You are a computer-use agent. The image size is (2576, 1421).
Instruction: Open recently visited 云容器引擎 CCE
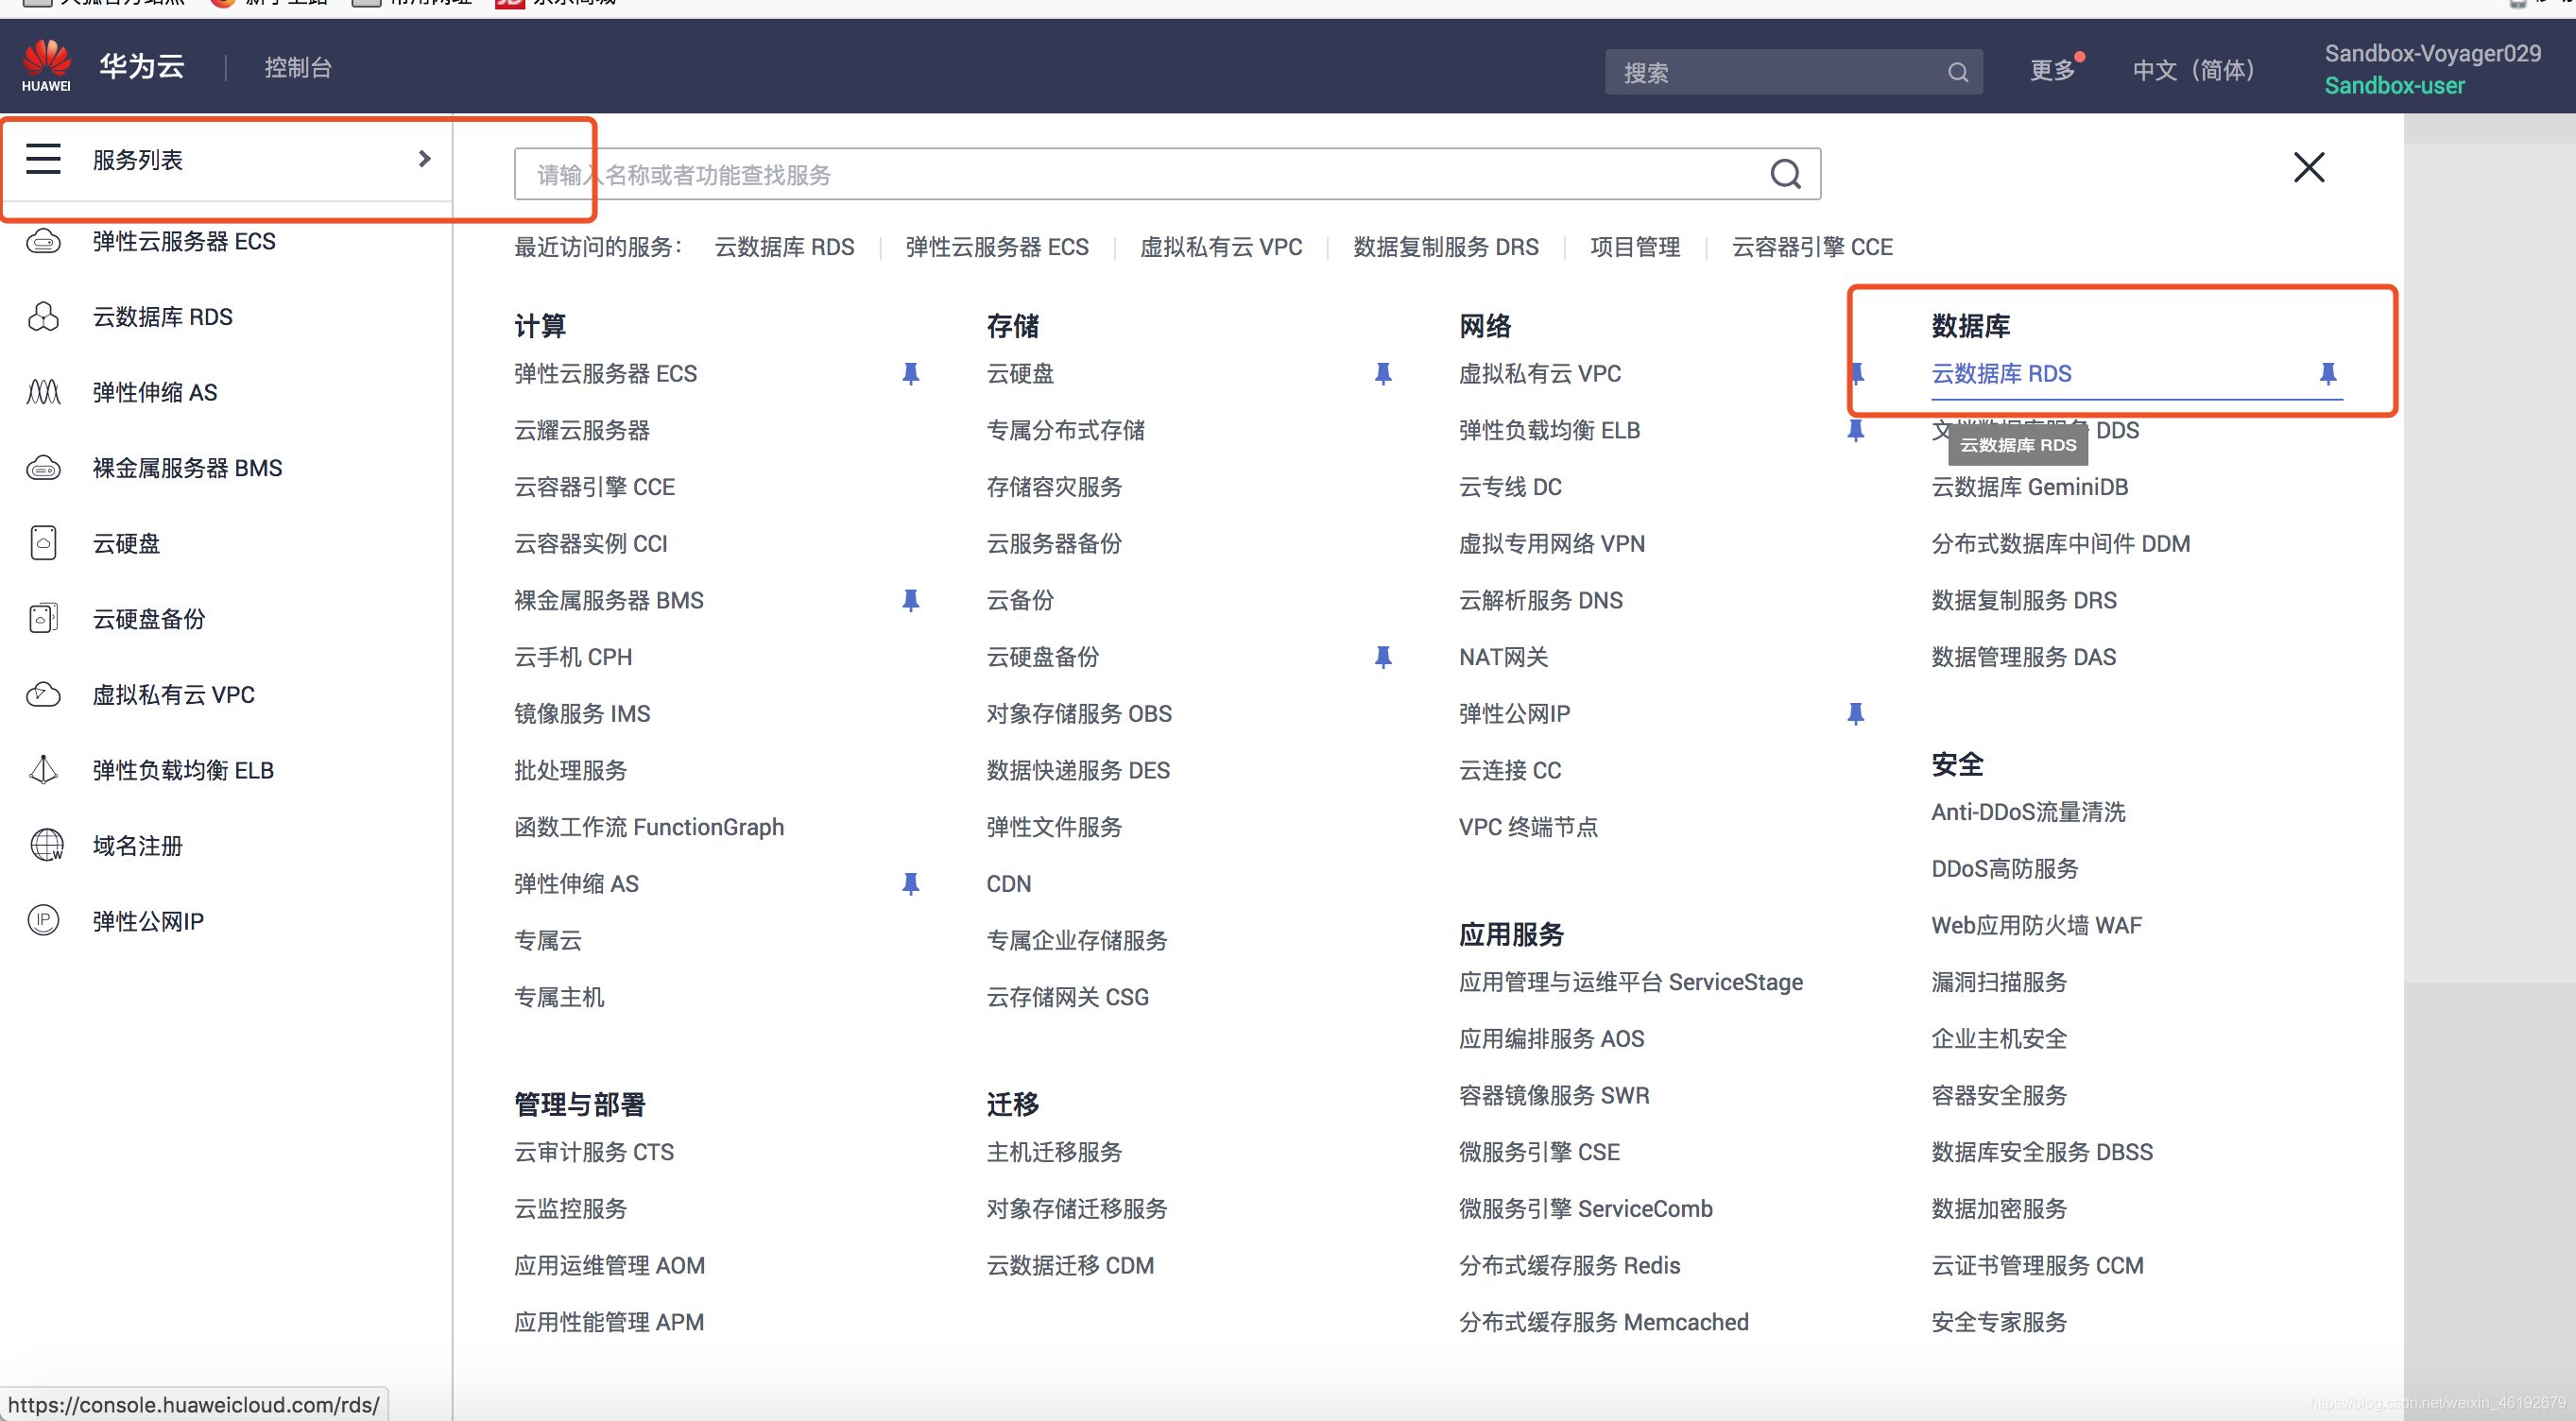tap(1812, 247)
